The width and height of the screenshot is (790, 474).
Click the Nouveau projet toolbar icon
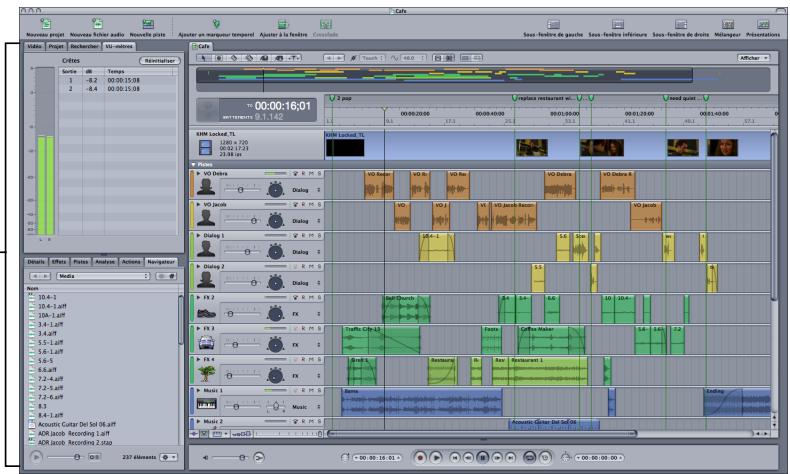(x=45, y=24)
